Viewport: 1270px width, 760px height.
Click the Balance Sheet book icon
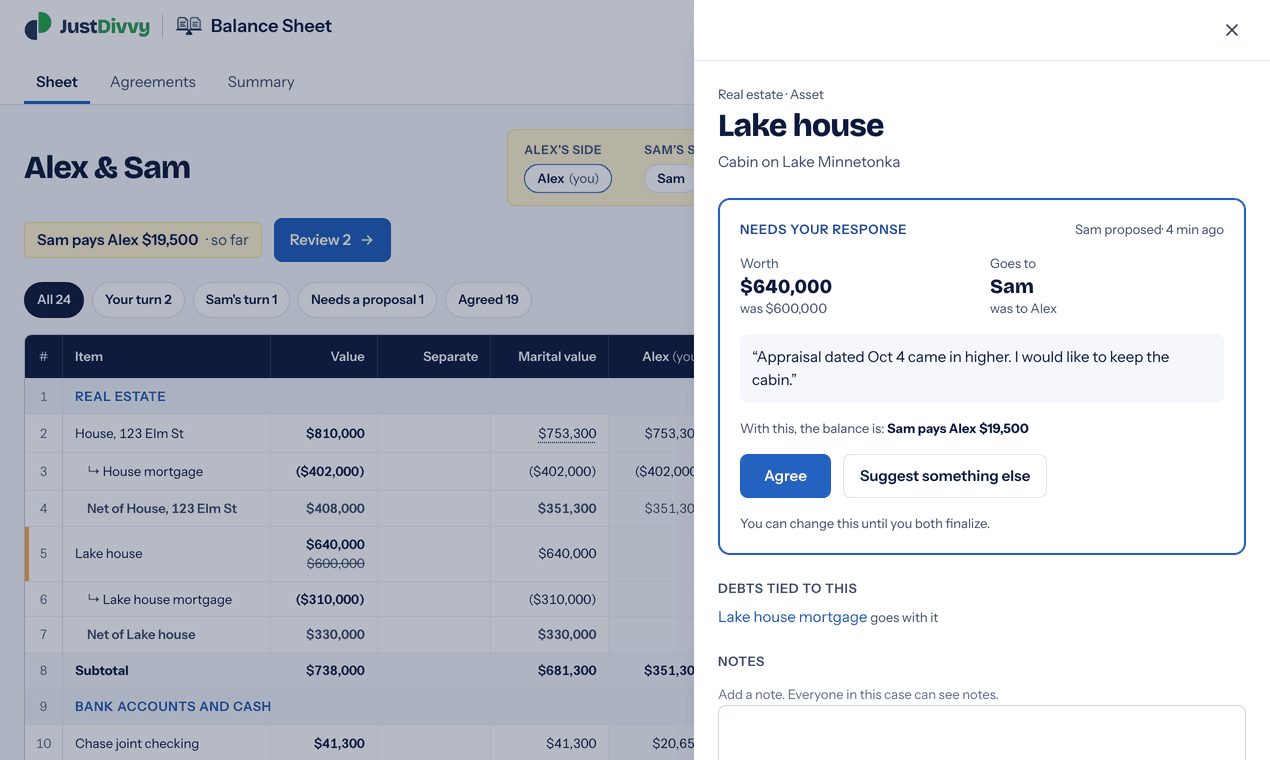point(189,26)
